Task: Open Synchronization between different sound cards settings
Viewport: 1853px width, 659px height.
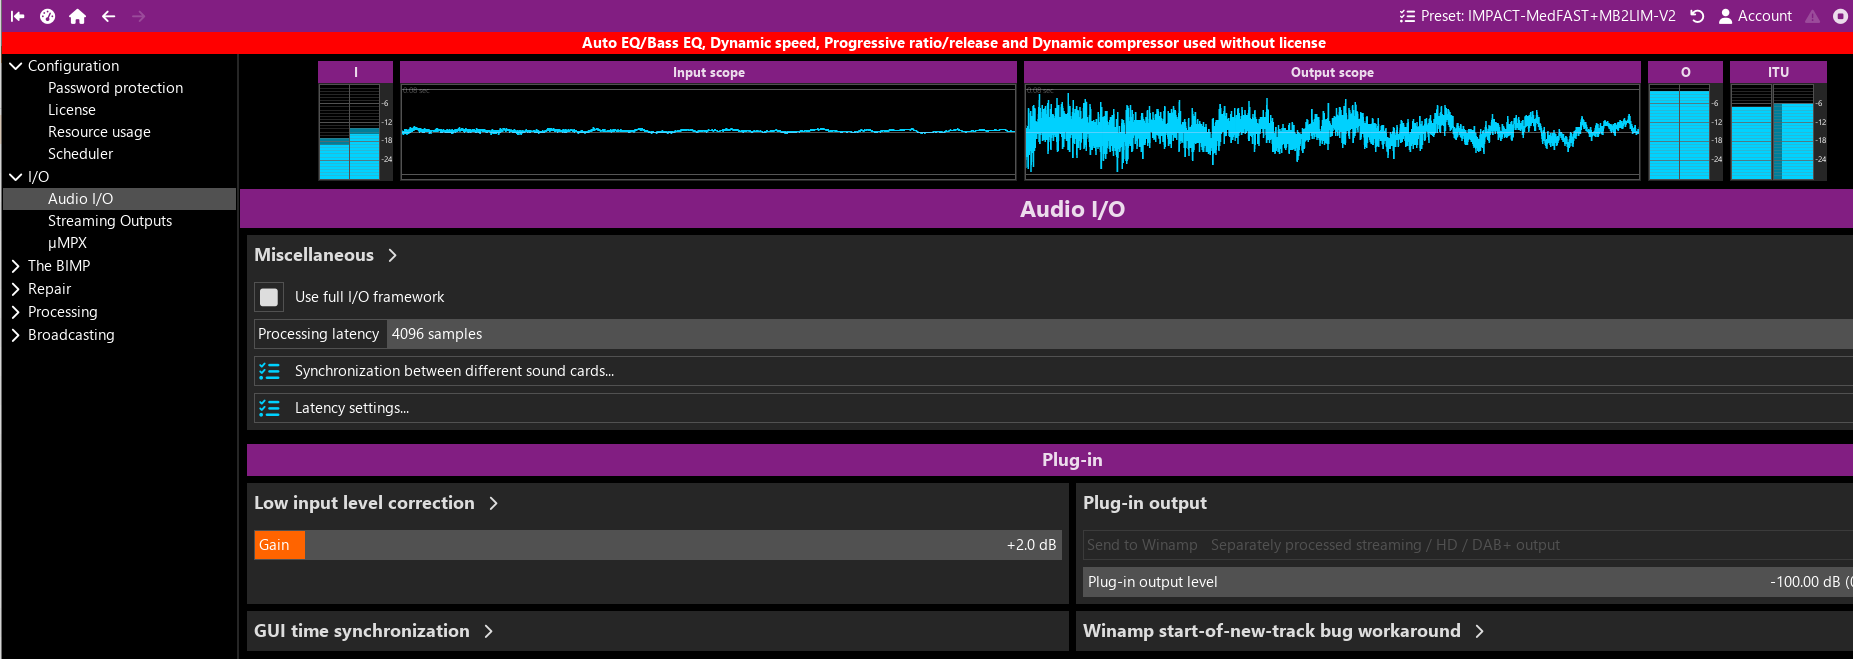Action: [454, 371]
